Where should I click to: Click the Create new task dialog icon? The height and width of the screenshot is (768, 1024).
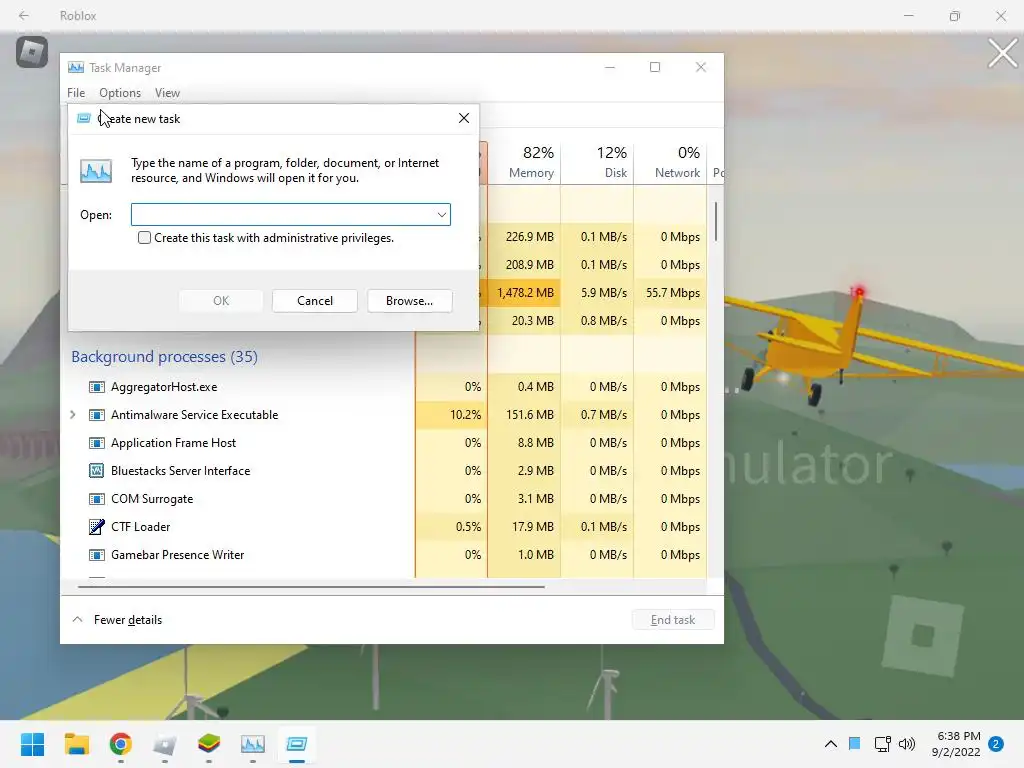[x=84, y=118]
